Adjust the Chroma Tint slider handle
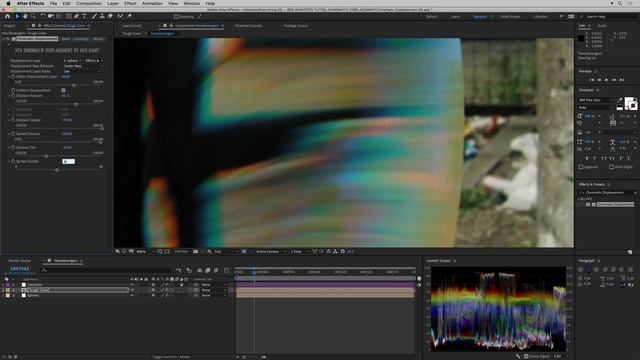The image size is (640, 360). (x=46, y=156)
